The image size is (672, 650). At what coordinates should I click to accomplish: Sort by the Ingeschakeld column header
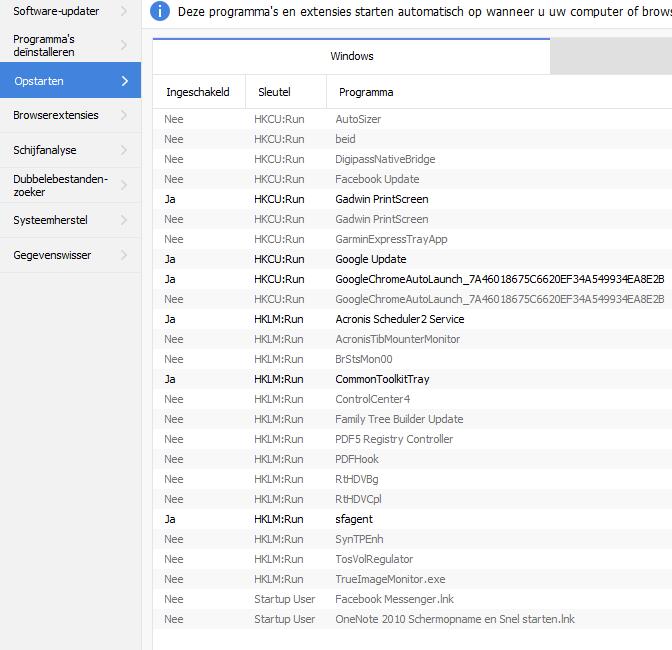[x=197, y=92]
